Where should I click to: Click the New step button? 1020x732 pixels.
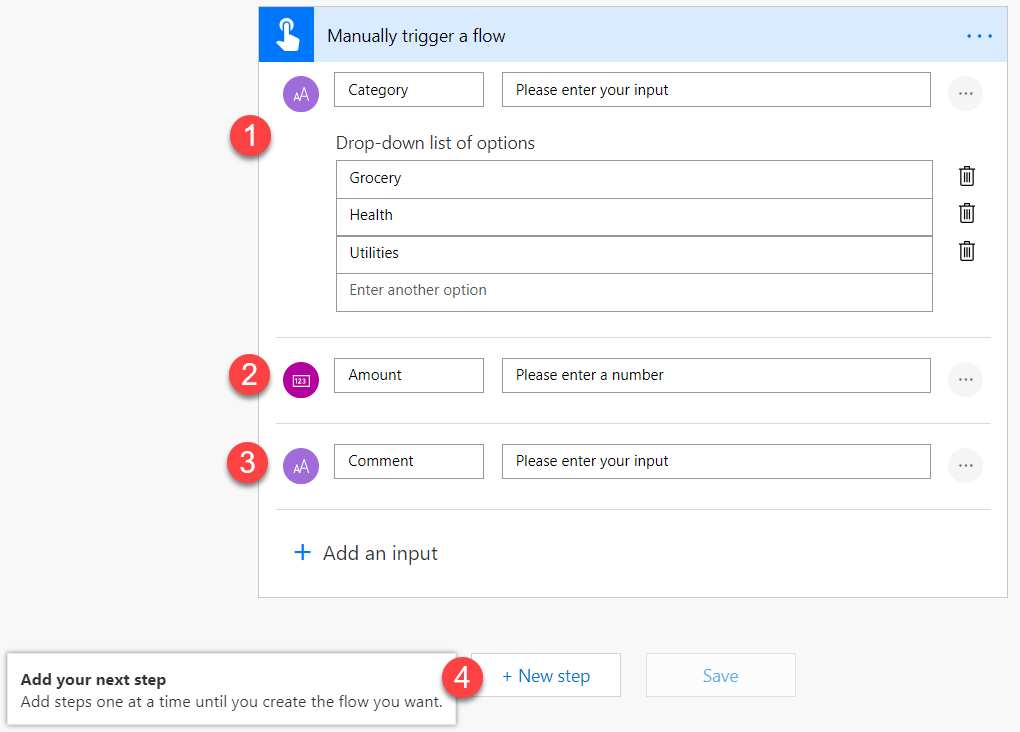click(546, 676)
